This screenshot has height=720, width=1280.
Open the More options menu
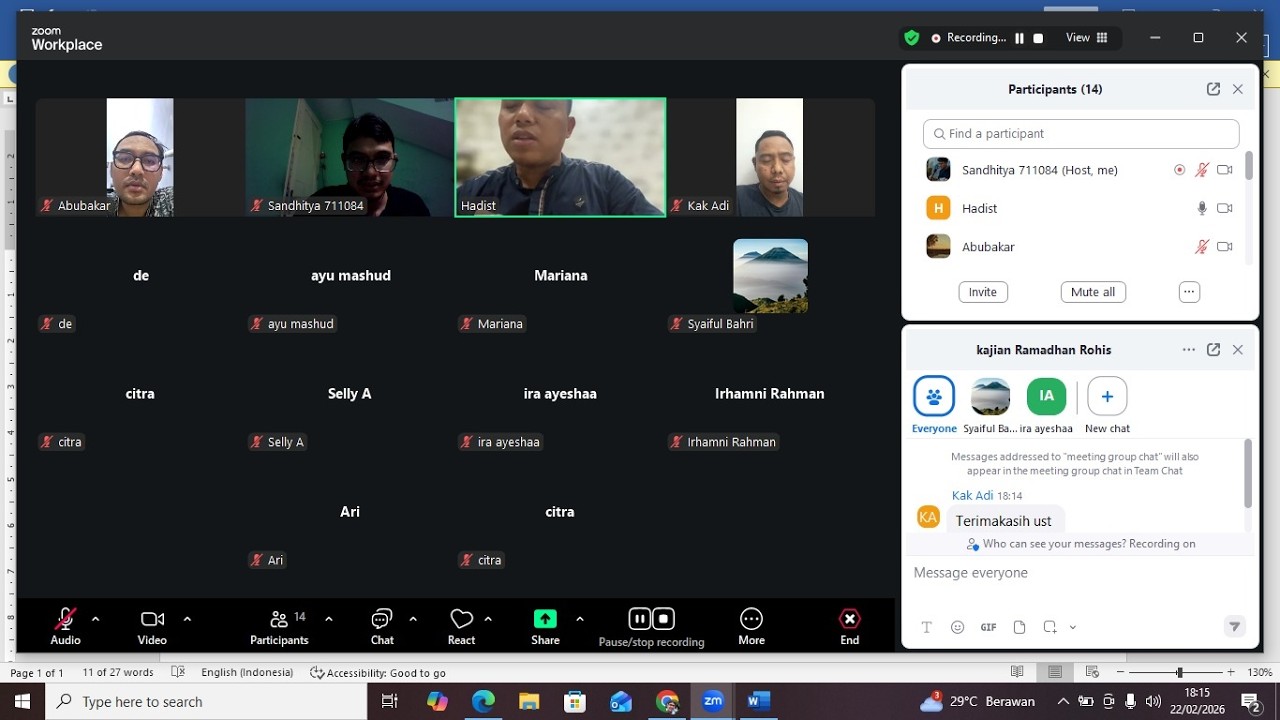tap(751, 626)
